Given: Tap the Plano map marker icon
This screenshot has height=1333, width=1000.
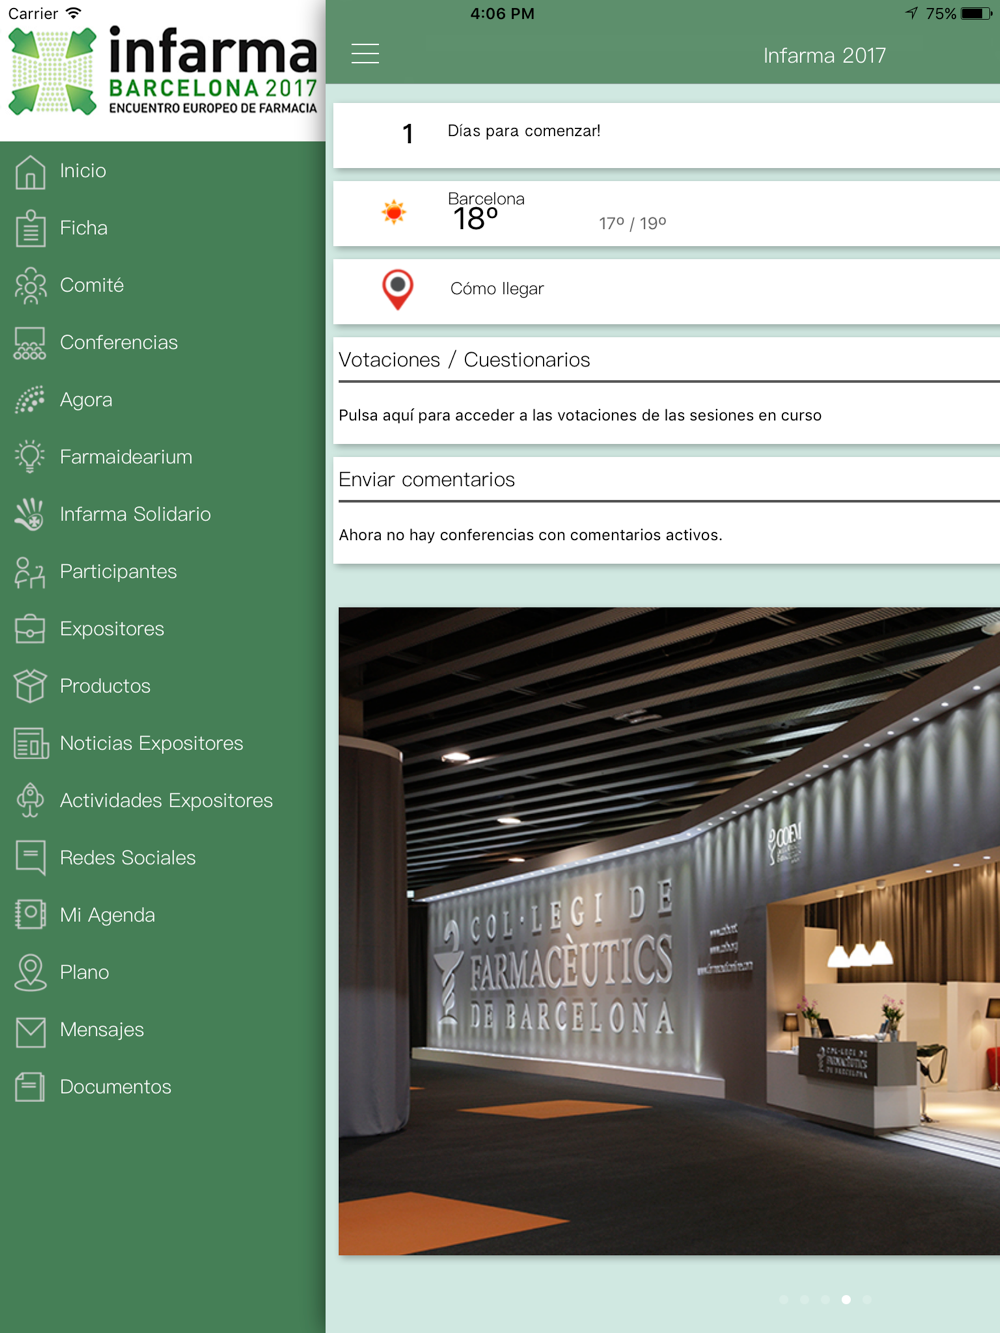Looking at the screenshot, I should click(x=30, y=973).
